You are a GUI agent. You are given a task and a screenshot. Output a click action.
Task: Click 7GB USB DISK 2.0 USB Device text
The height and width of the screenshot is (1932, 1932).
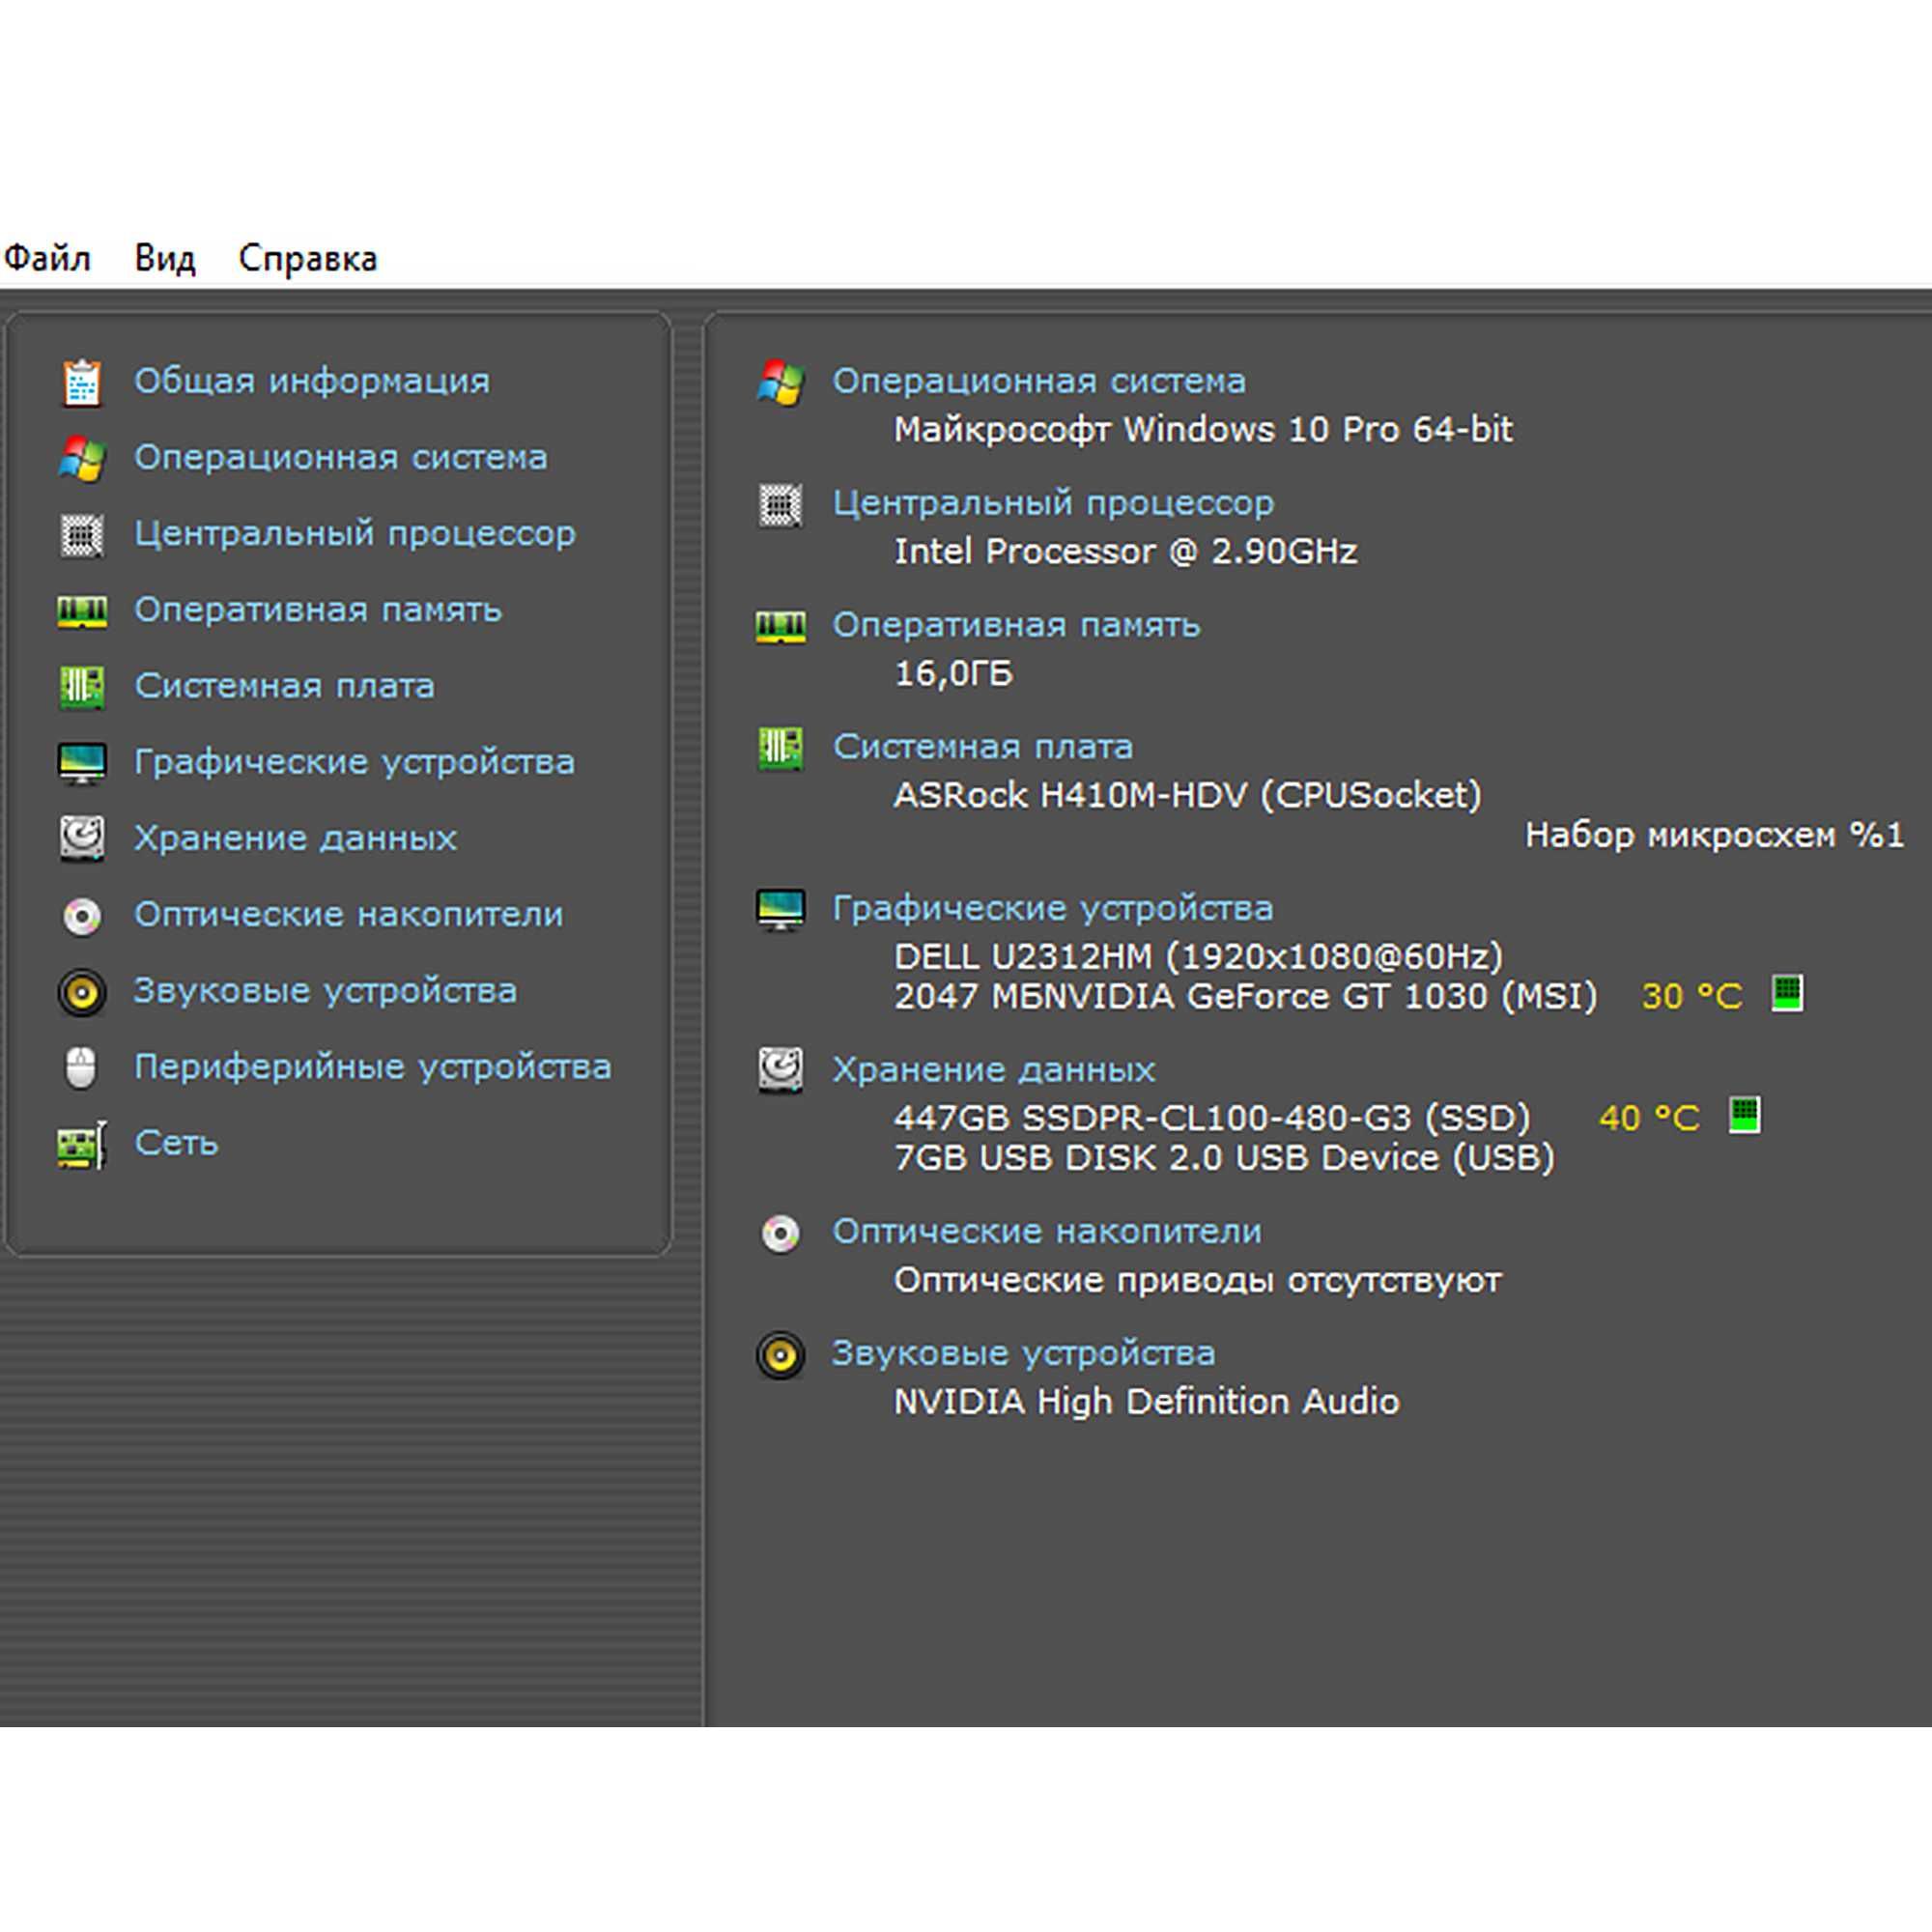tap(1224, 1158)
